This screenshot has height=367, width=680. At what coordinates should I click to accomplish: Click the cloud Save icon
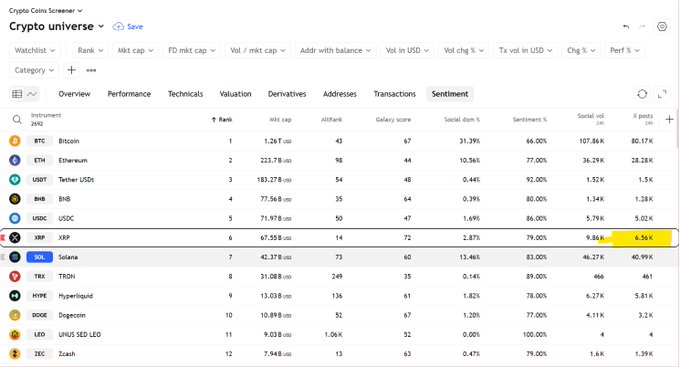pyautogui.click(x=118, y=26)
